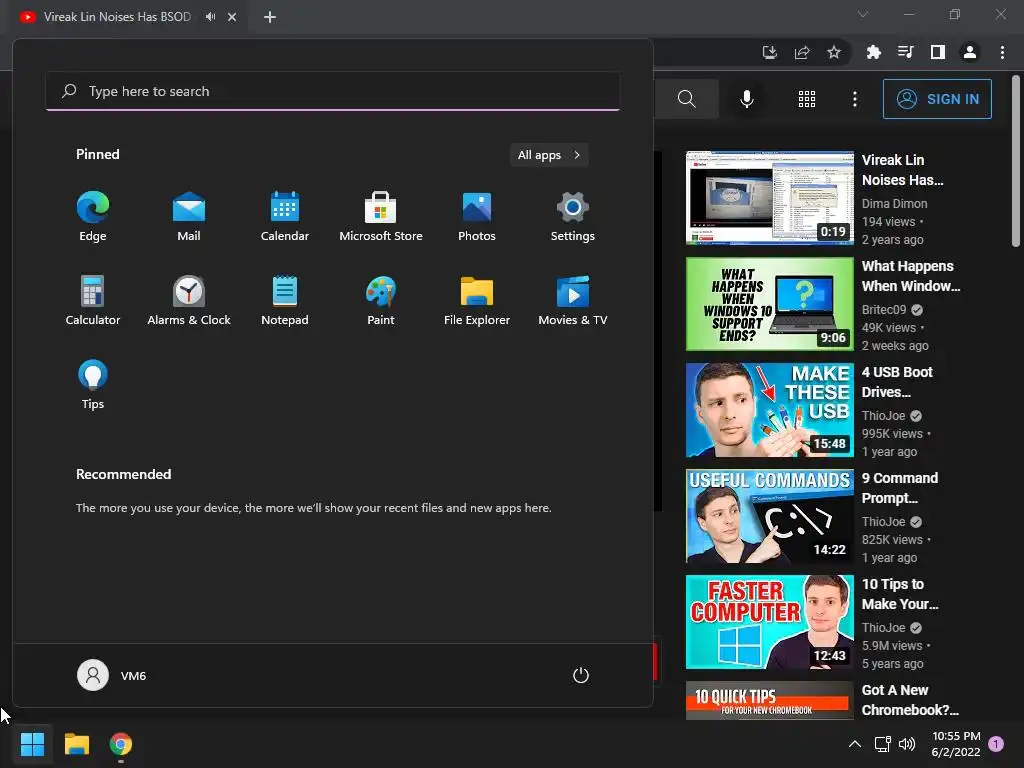Click the '10 Tips to Make Your...' title

pyautogui.click(x=899, y=594)
